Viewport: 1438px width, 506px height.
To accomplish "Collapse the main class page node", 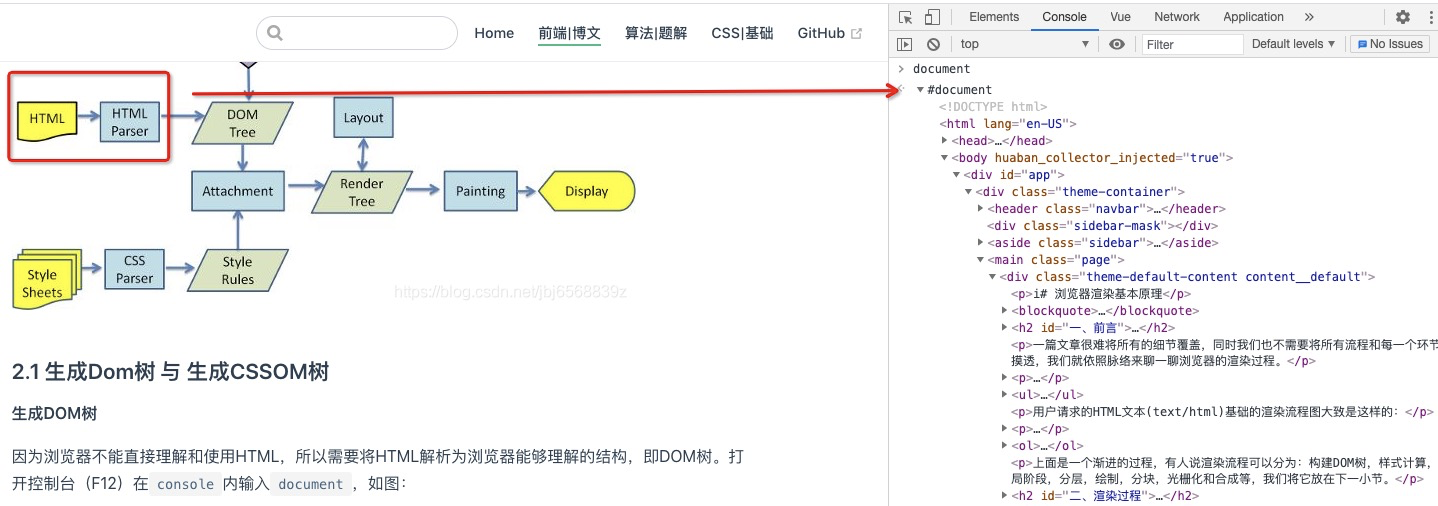I will tap(980, 260).
